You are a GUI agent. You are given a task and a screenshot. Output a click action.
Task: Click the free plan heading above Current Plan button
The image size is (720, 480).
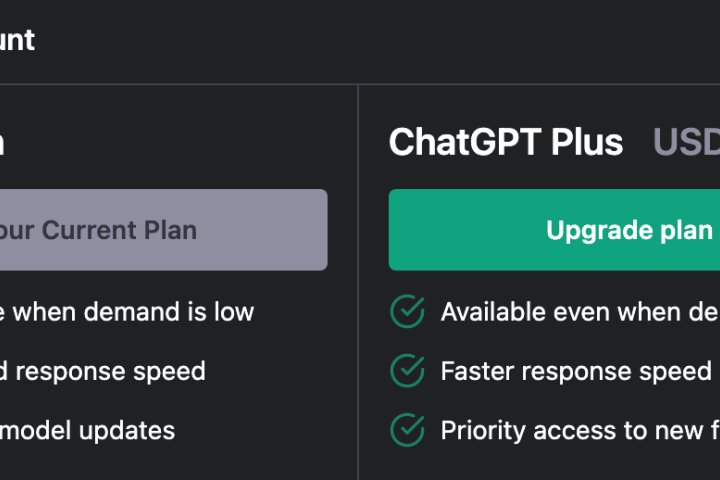(3, 143)
